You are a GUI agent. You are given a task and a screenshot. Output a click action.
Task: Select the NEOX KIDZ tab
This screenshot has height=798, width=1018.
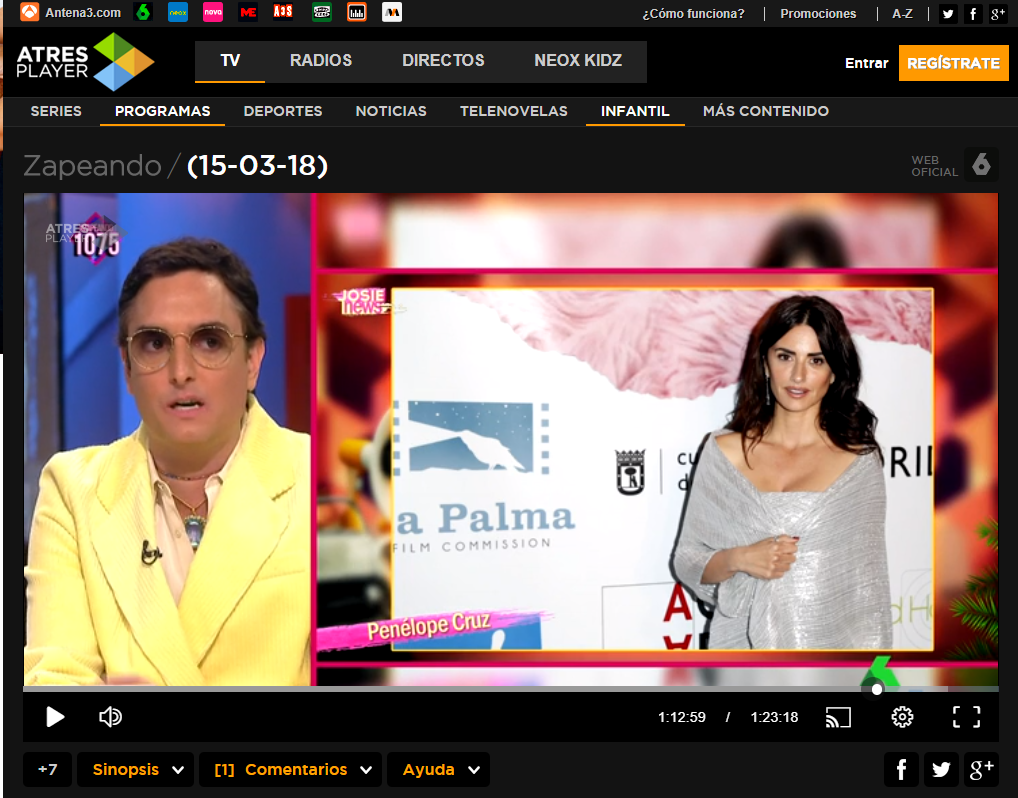[x=578, y=61]
